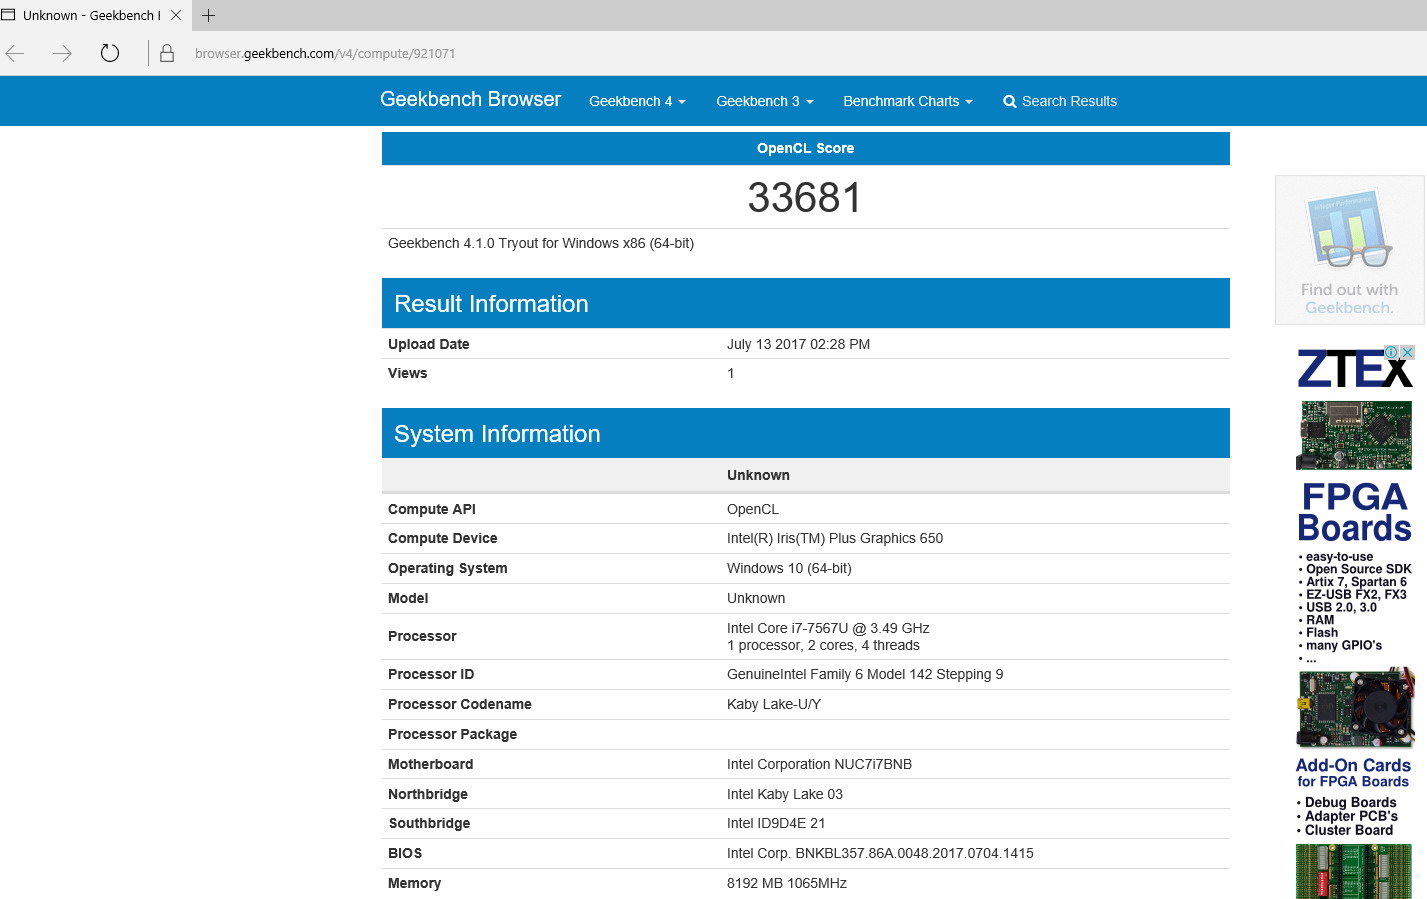Go to Geekbench Browser home link
Screen dimensions: 1427x899
tap(470, 99)
